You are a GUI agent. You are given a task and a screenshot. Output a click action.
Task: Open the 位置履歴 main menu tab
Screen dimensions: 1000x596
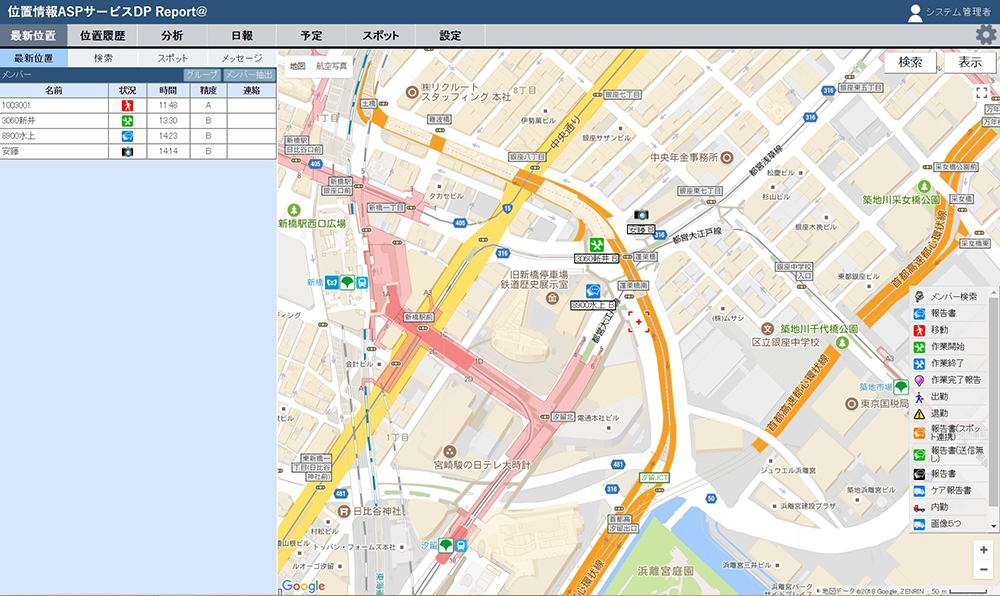(103, 36)
